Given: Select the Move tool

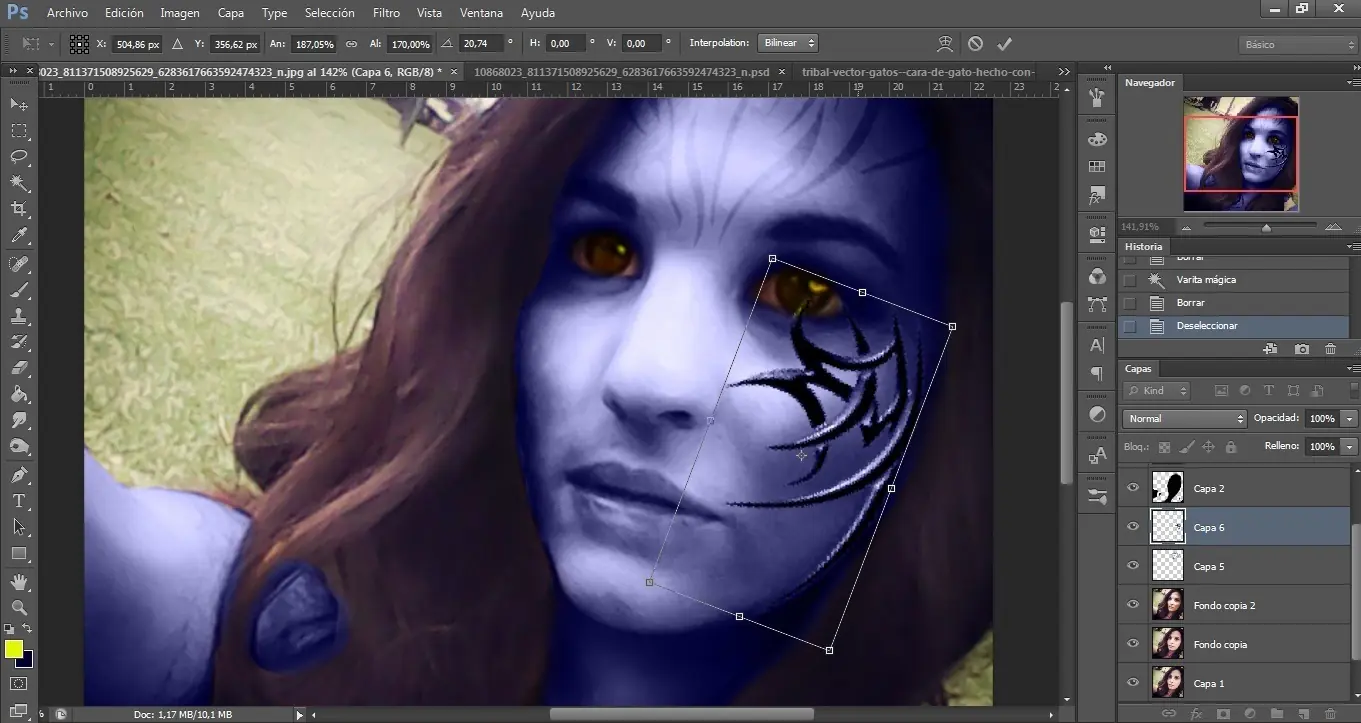Looking at the screenshot, I should point(19,104).
